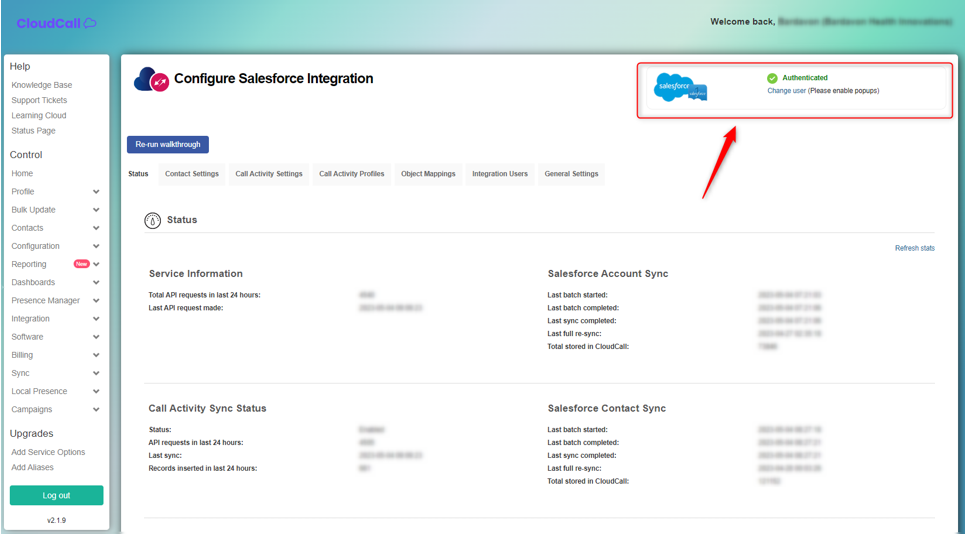This screenshot has height=534, width=965.
Task: Click the Salesforce integration cloud icon
Action: pyautogui.click(x=151, y=79)
